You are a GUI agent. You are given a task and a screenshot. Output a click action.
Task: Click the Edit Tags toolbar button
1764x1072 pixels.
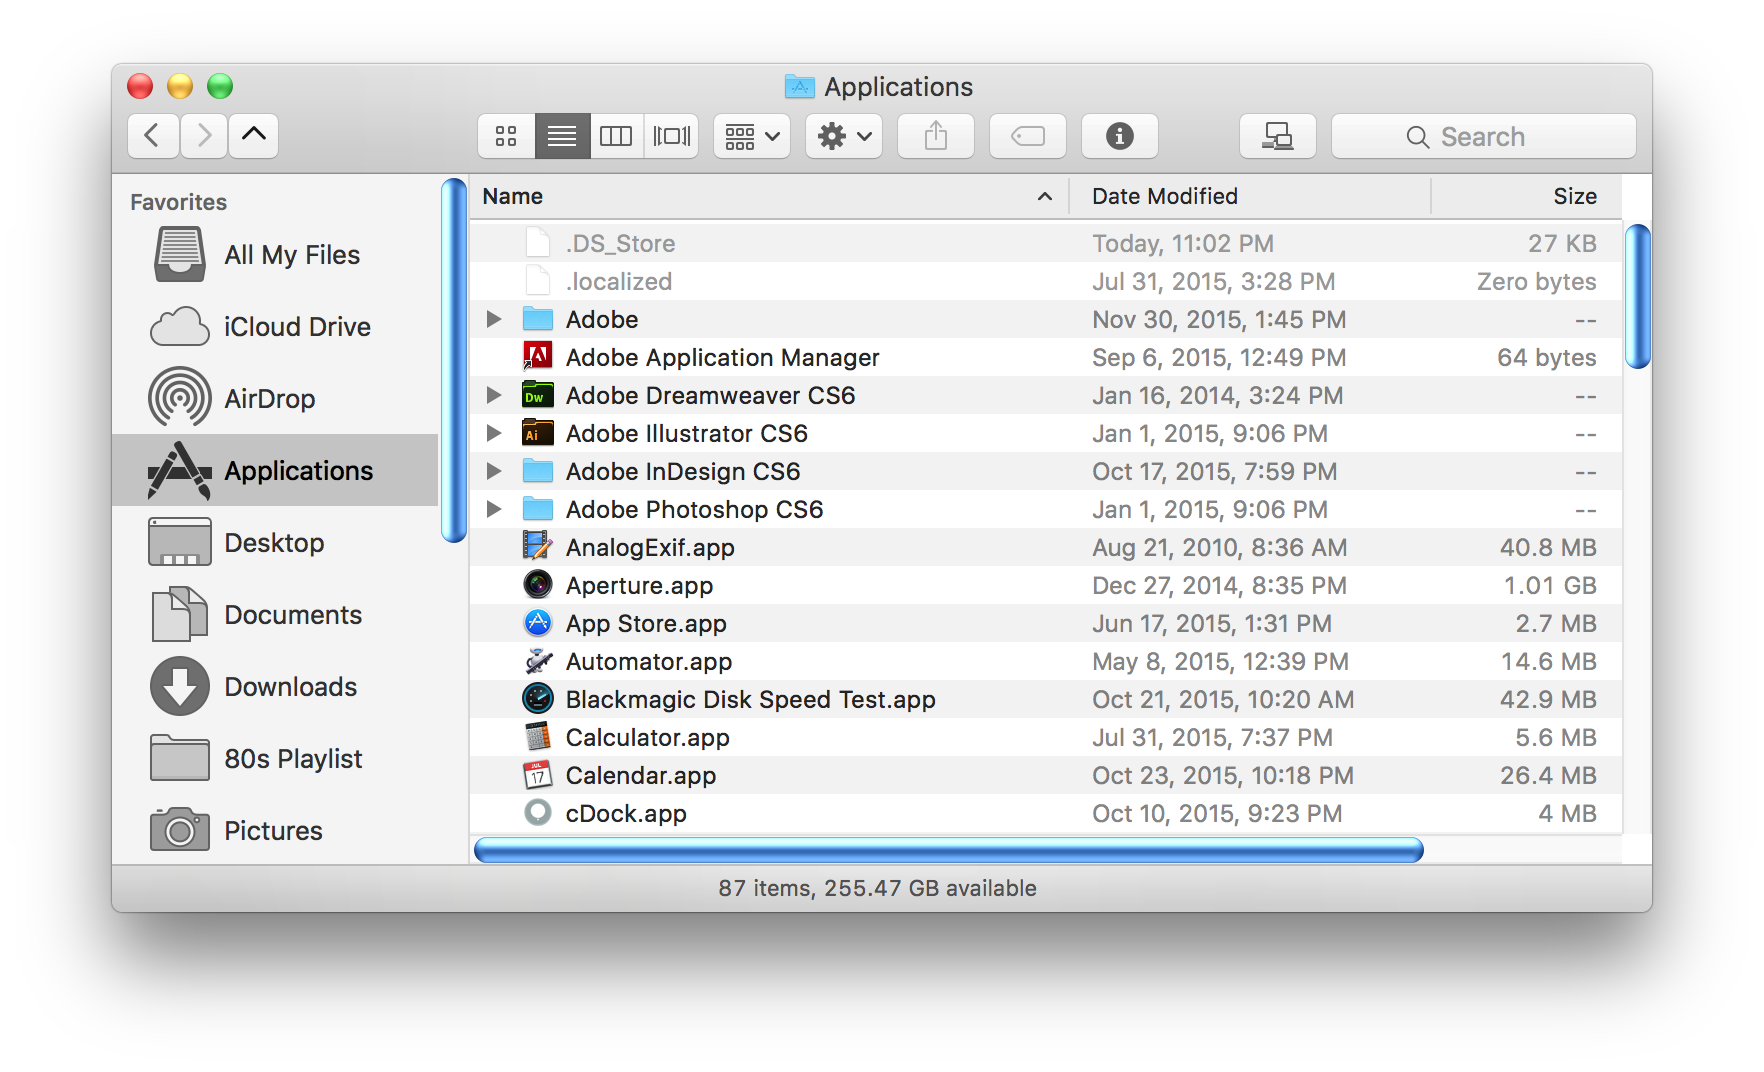point(1028,136)
